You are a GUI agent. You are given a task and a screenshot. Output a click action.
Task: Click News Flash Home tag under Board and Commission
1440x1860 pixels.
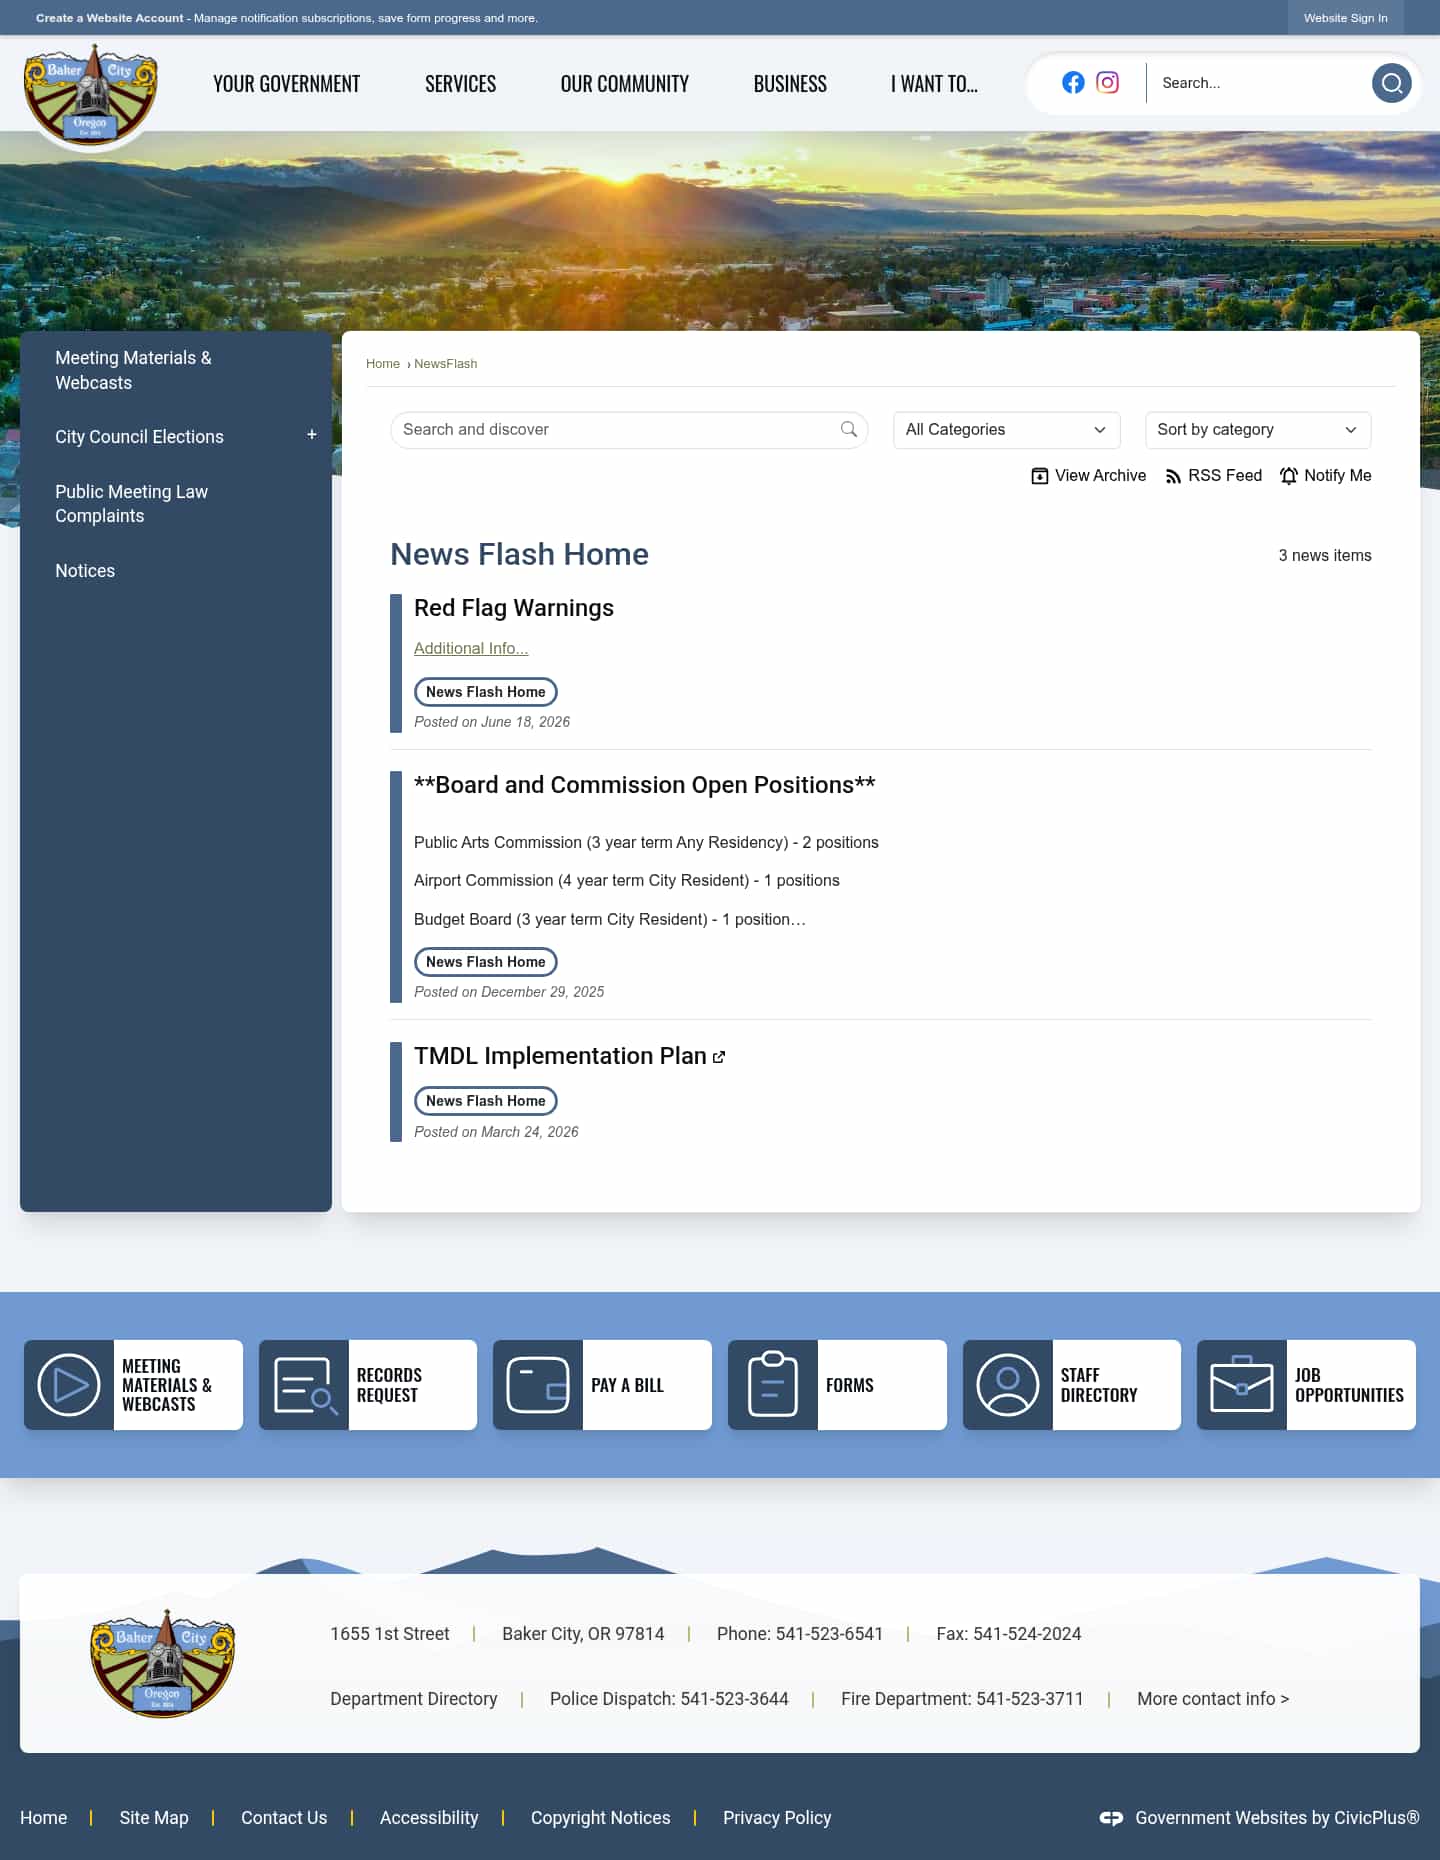point(486,962)
